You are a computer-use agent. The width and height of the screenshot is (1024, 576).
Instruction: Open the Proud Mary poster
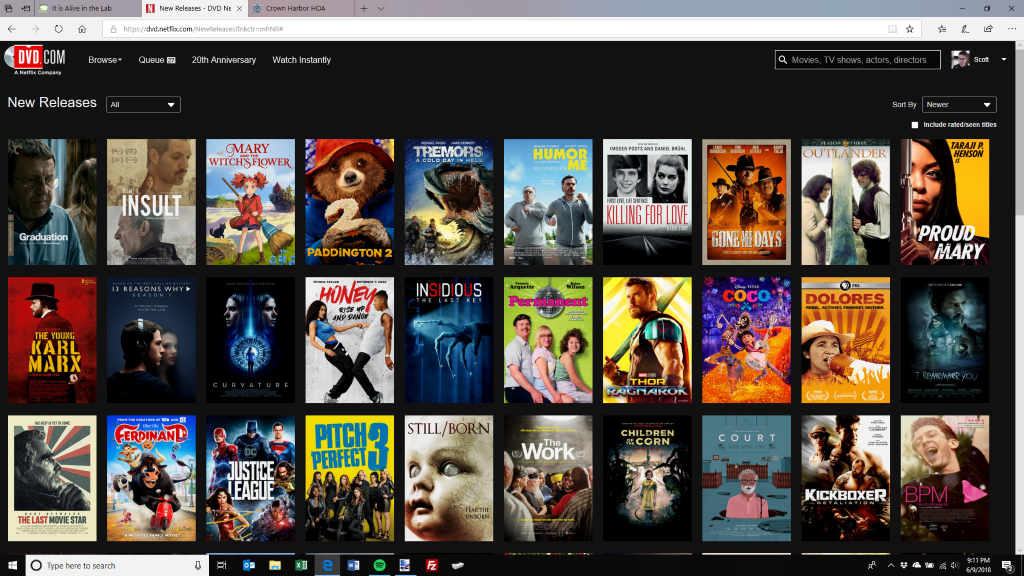pos(945,202)
